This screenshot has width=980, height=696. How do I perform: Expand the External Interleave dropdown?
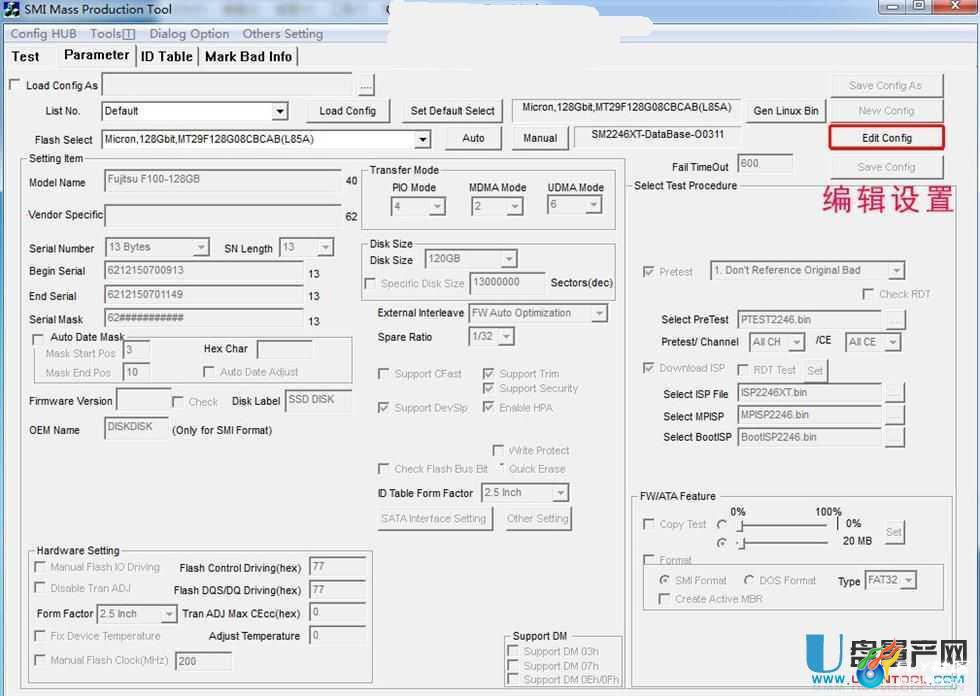click(599, 313)
